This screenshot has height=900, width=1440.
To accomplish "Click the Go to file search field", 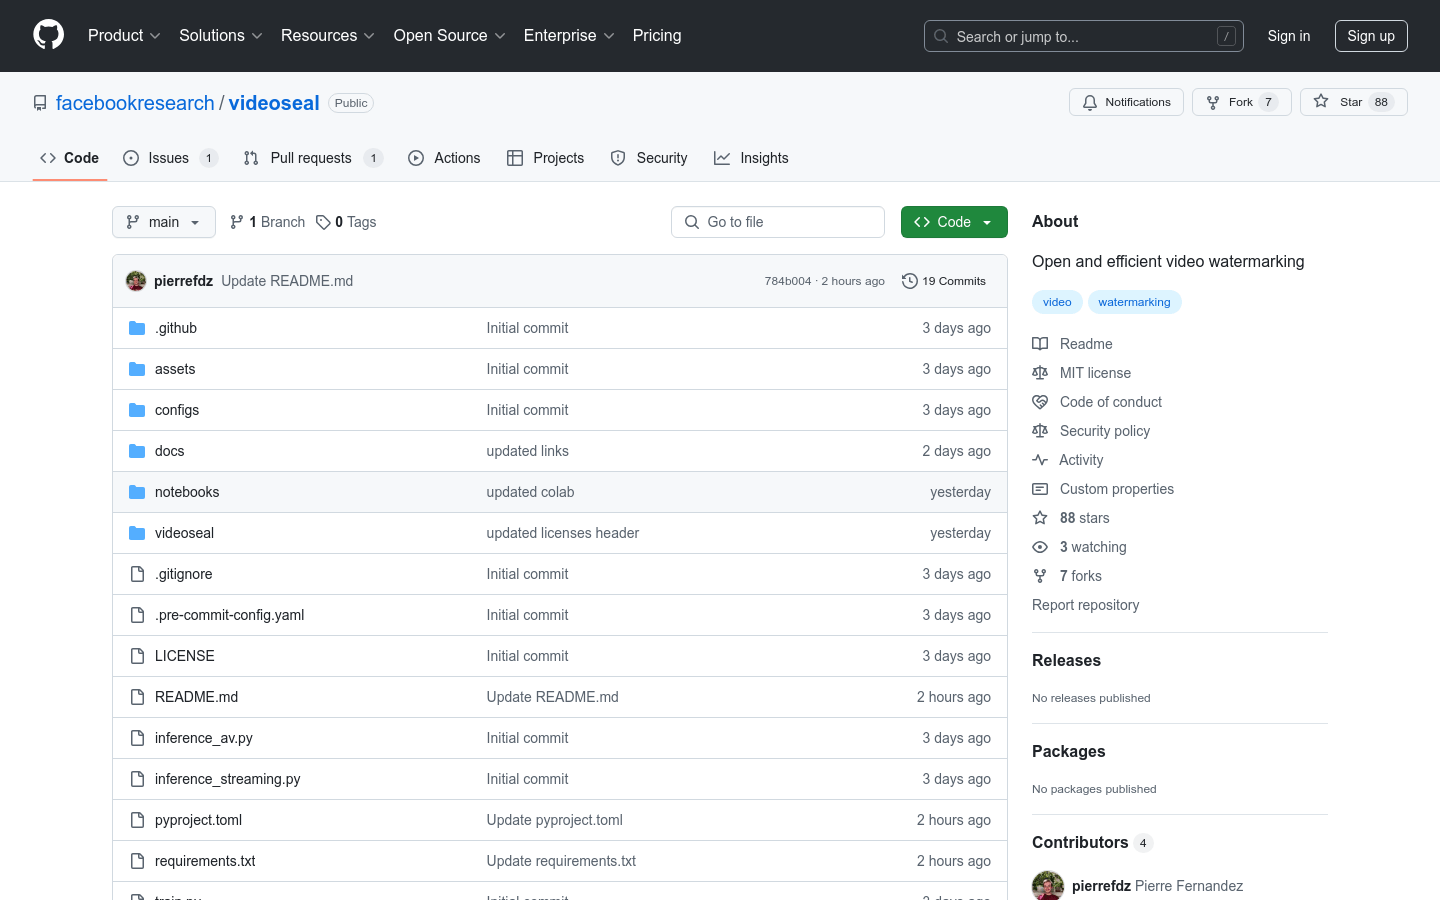I will [x=778, y=222].
